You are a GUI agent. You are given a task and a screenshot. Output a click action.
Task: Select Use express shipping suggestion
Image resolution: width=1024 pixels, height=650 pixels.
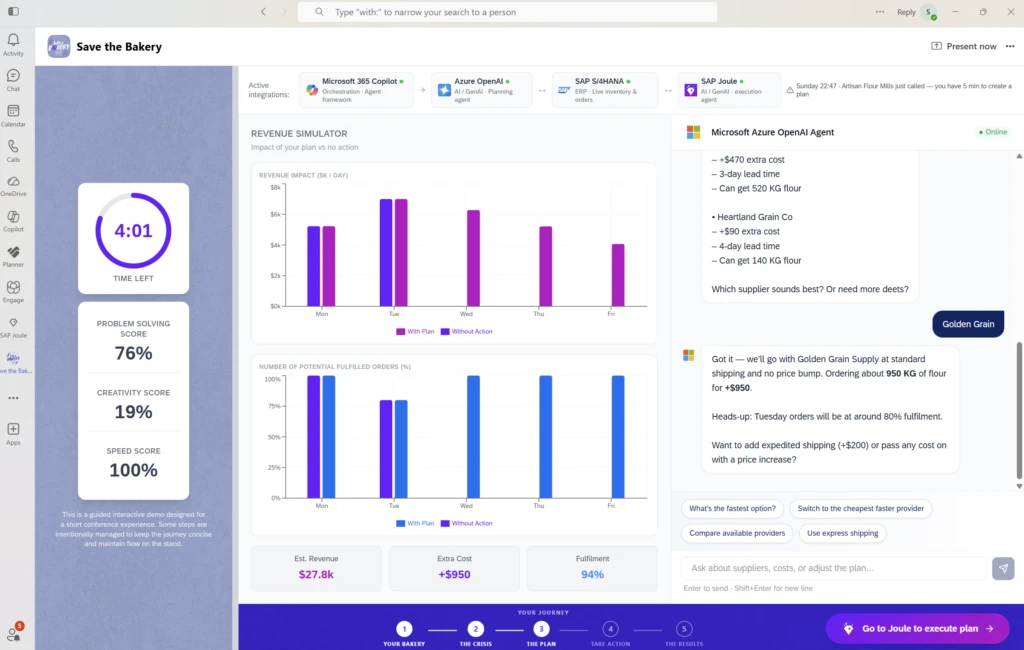[x=842, y=533]
